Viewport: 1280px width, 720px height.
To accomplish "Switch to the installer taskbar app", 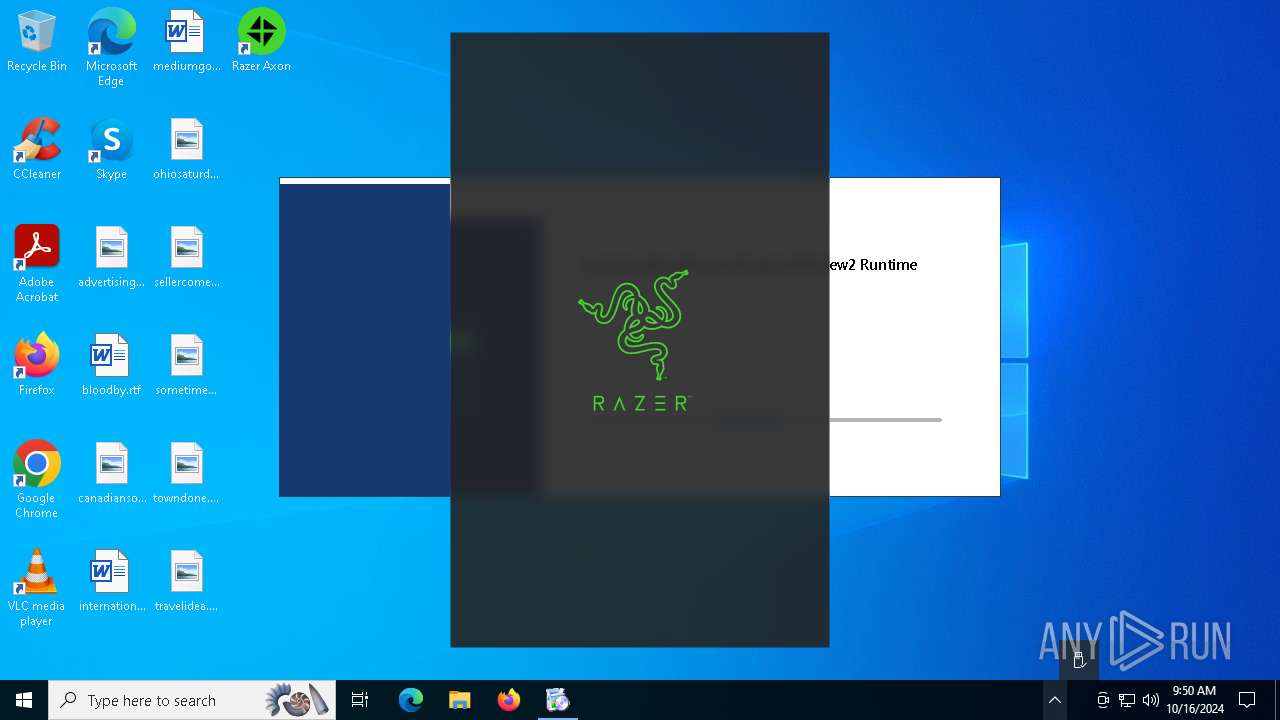I will [558, 700].
